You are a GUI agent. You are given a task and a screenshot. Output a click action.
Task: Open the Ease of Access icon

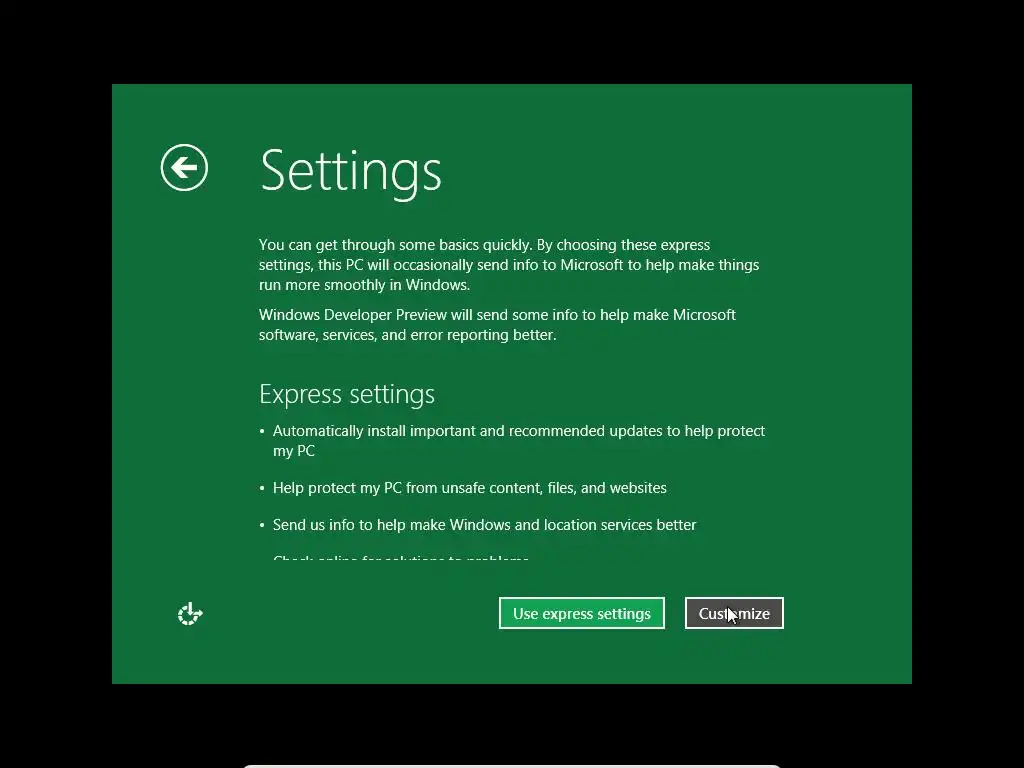(x=190, y=614)
